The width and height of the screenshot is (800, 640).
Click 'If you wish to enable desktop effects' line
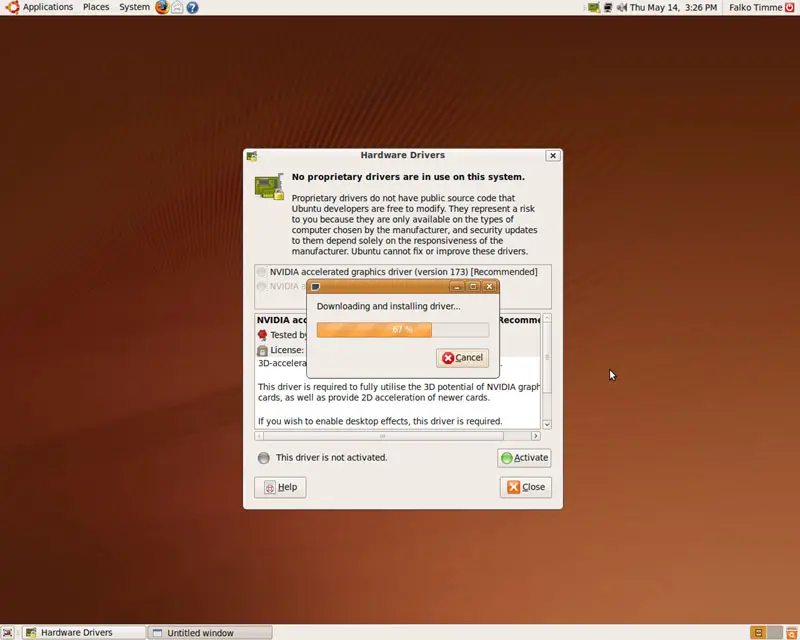click(380, 422)
